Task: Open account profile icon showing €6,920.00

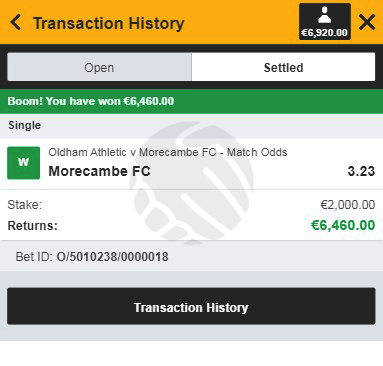Action: pos(325,22)
